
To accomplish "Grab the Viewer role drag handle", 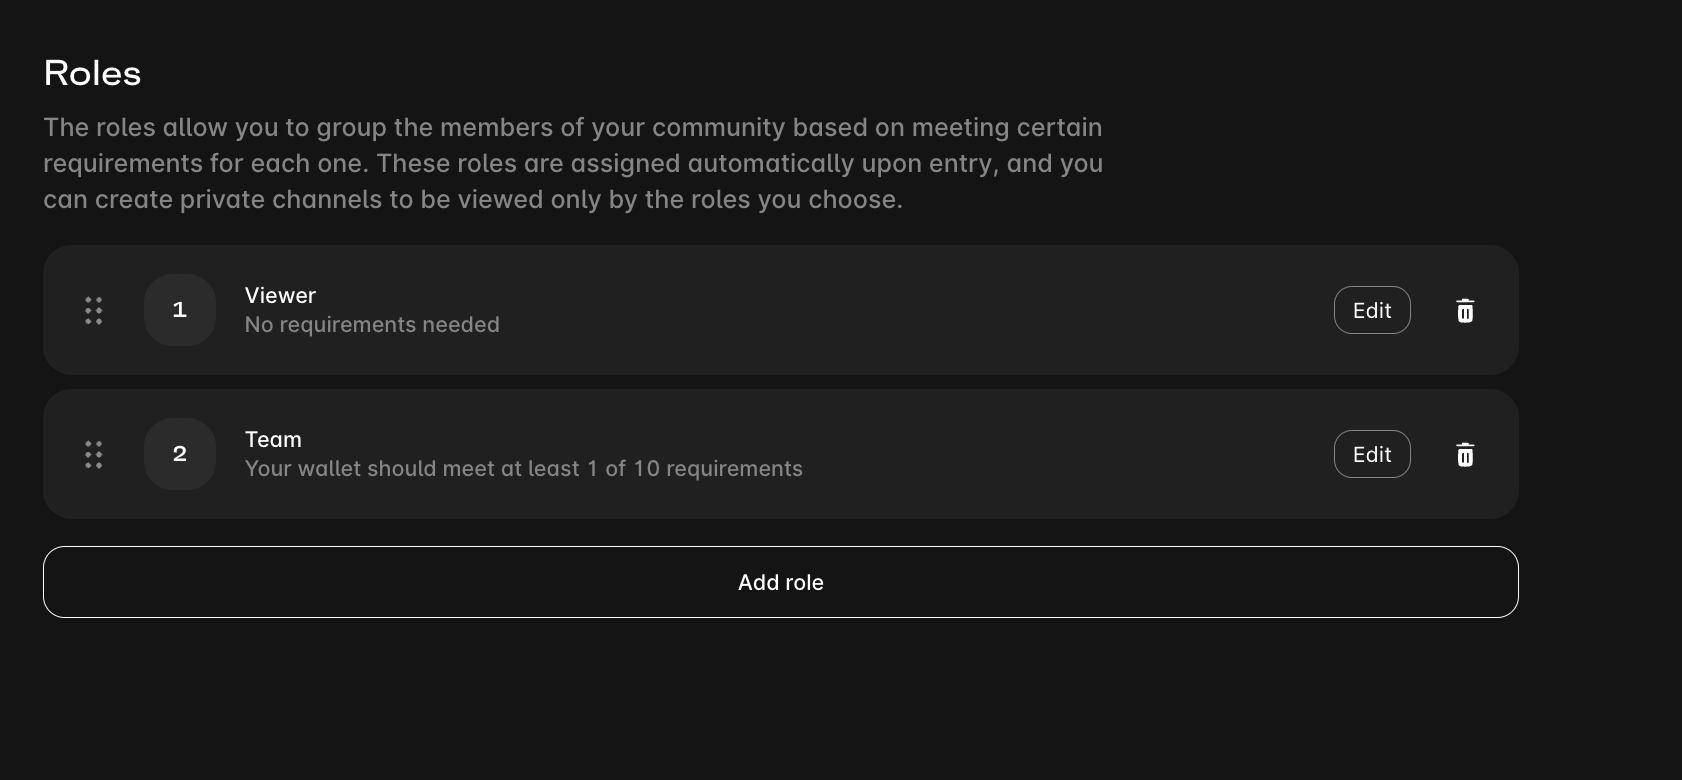I will (x=94, y=310).
